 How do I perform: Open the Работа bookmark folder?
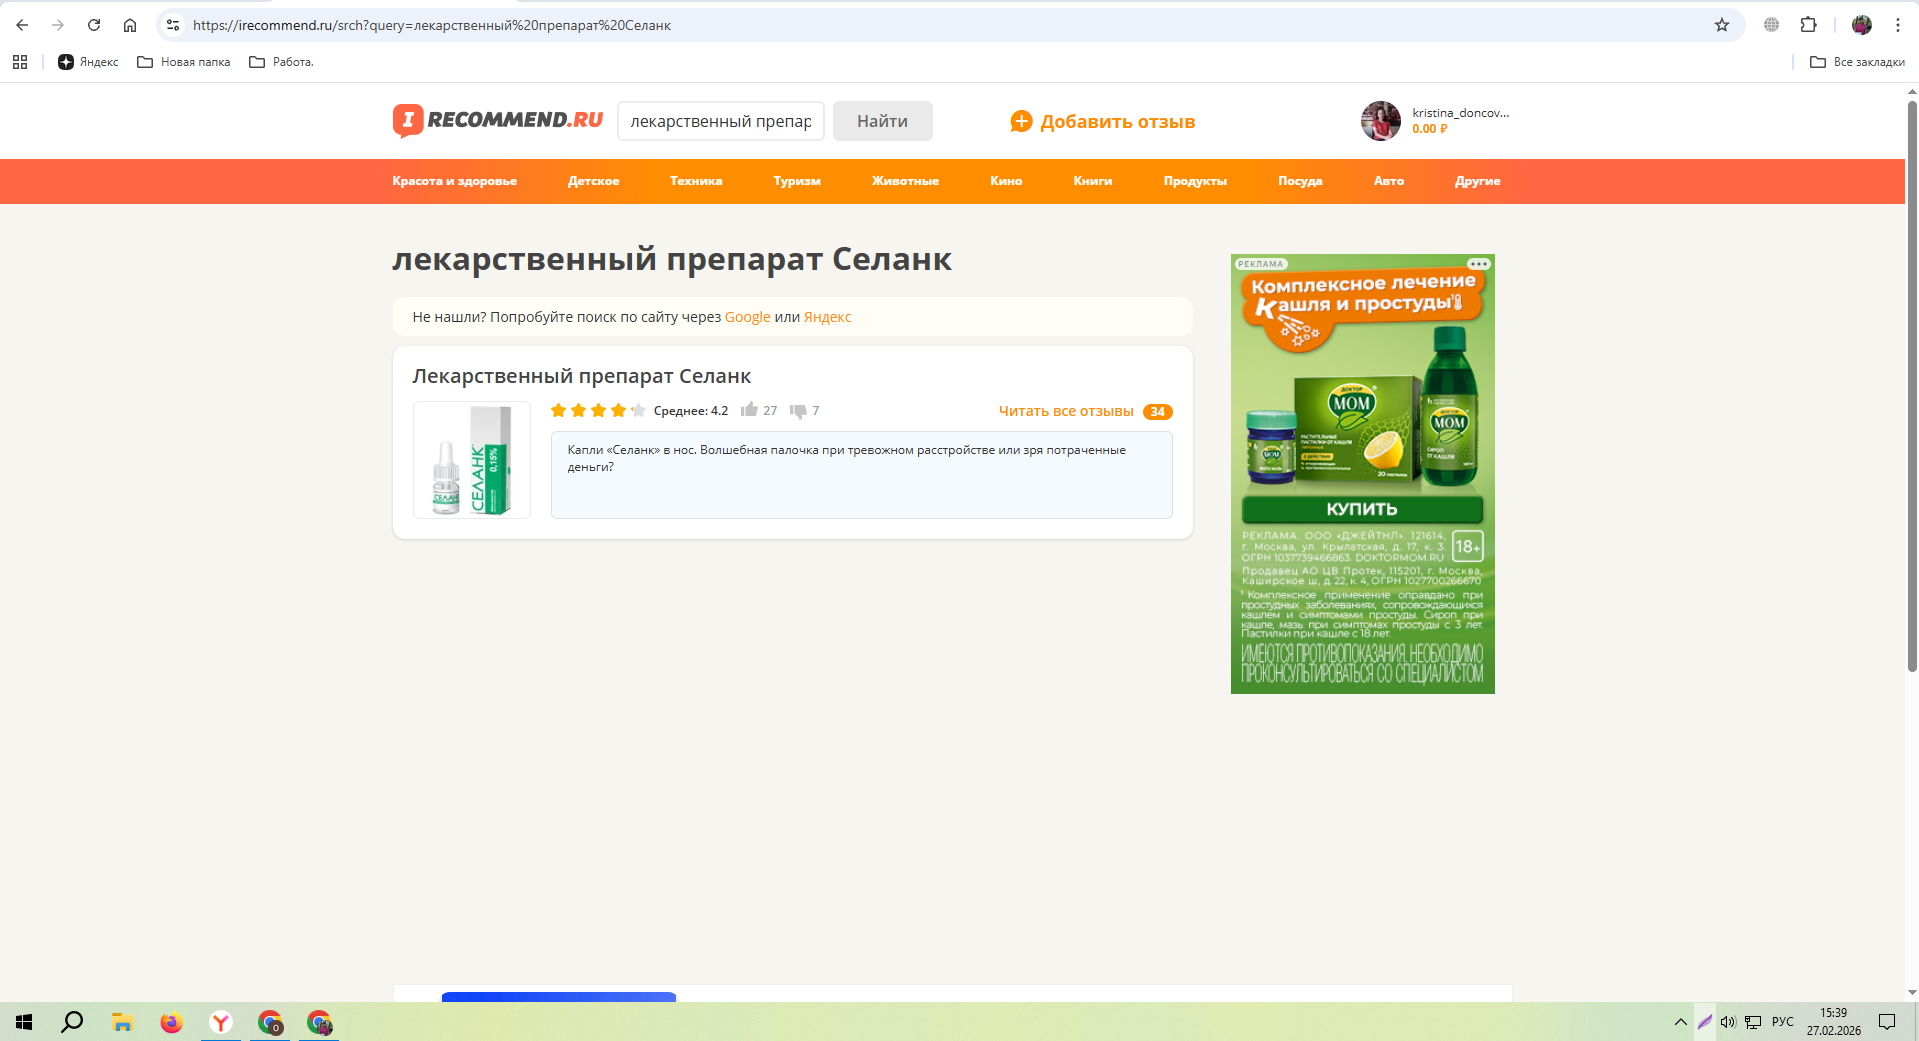281,62
